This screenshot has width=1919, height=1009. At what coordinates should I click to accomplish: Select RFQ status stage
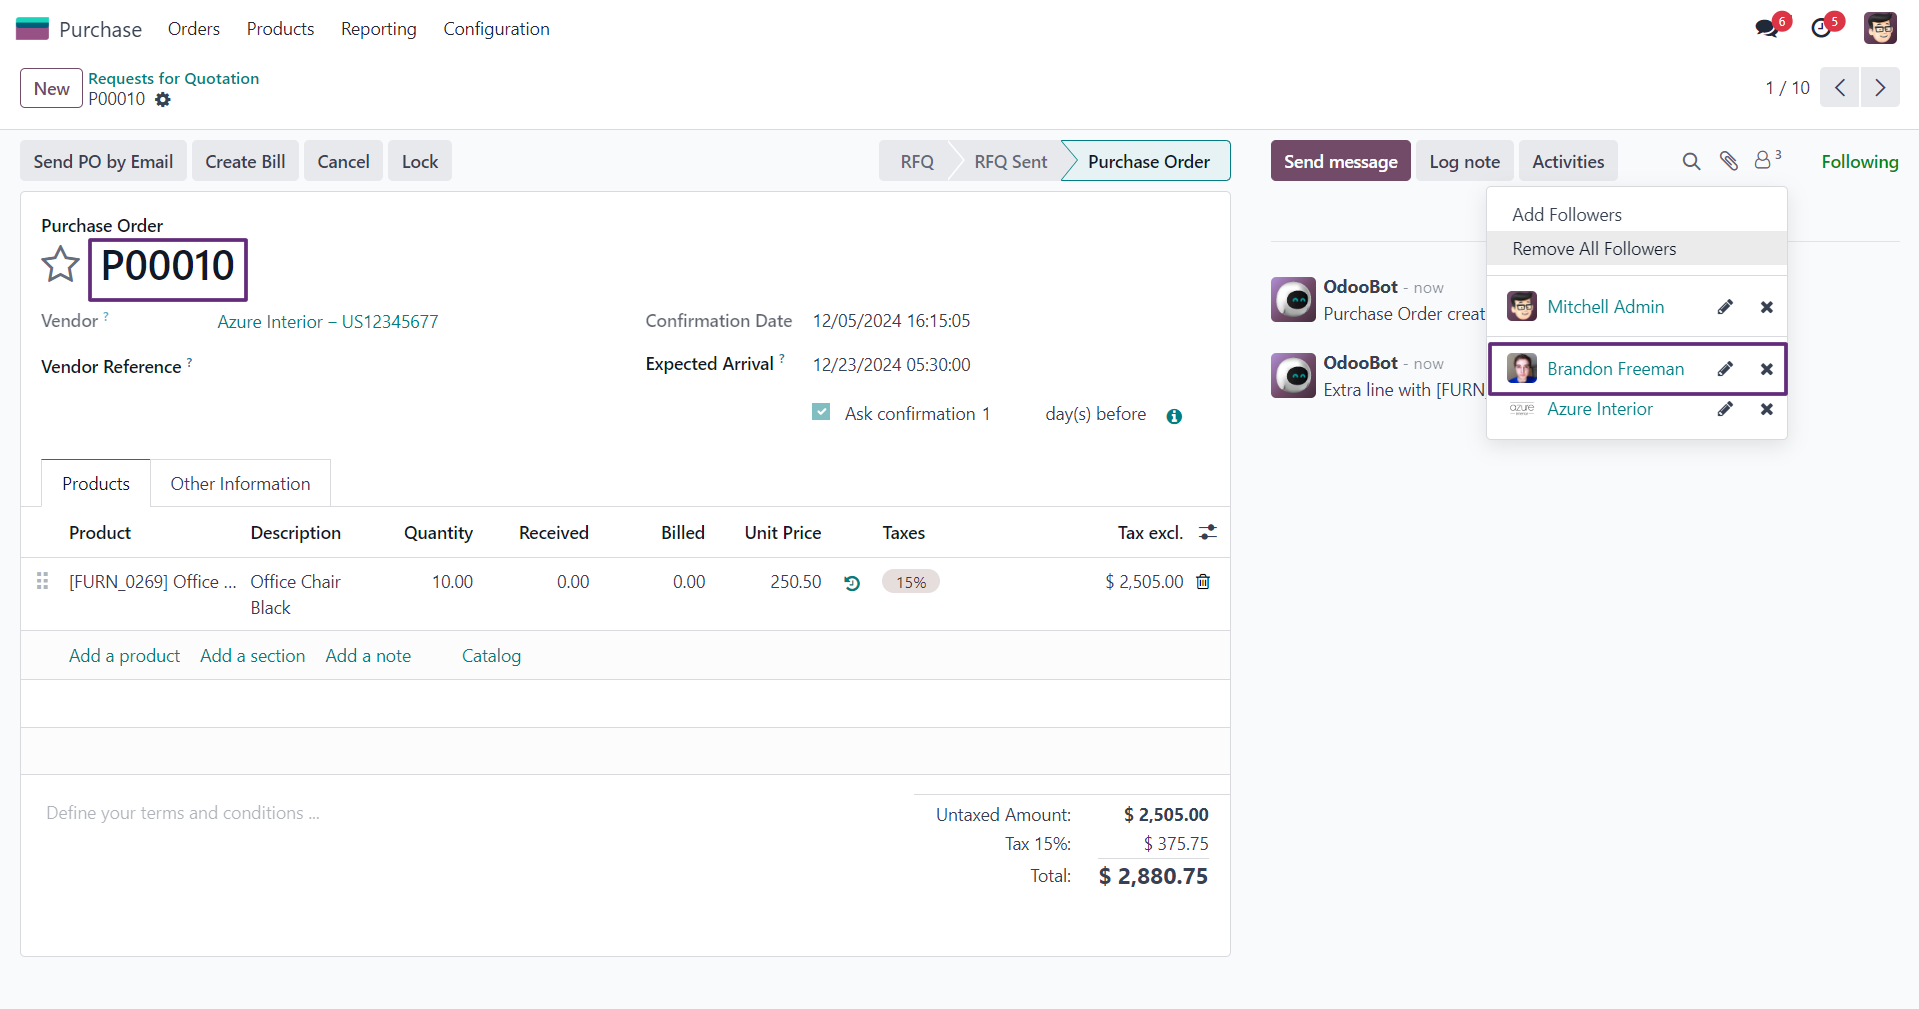click(x=916, y=161)
